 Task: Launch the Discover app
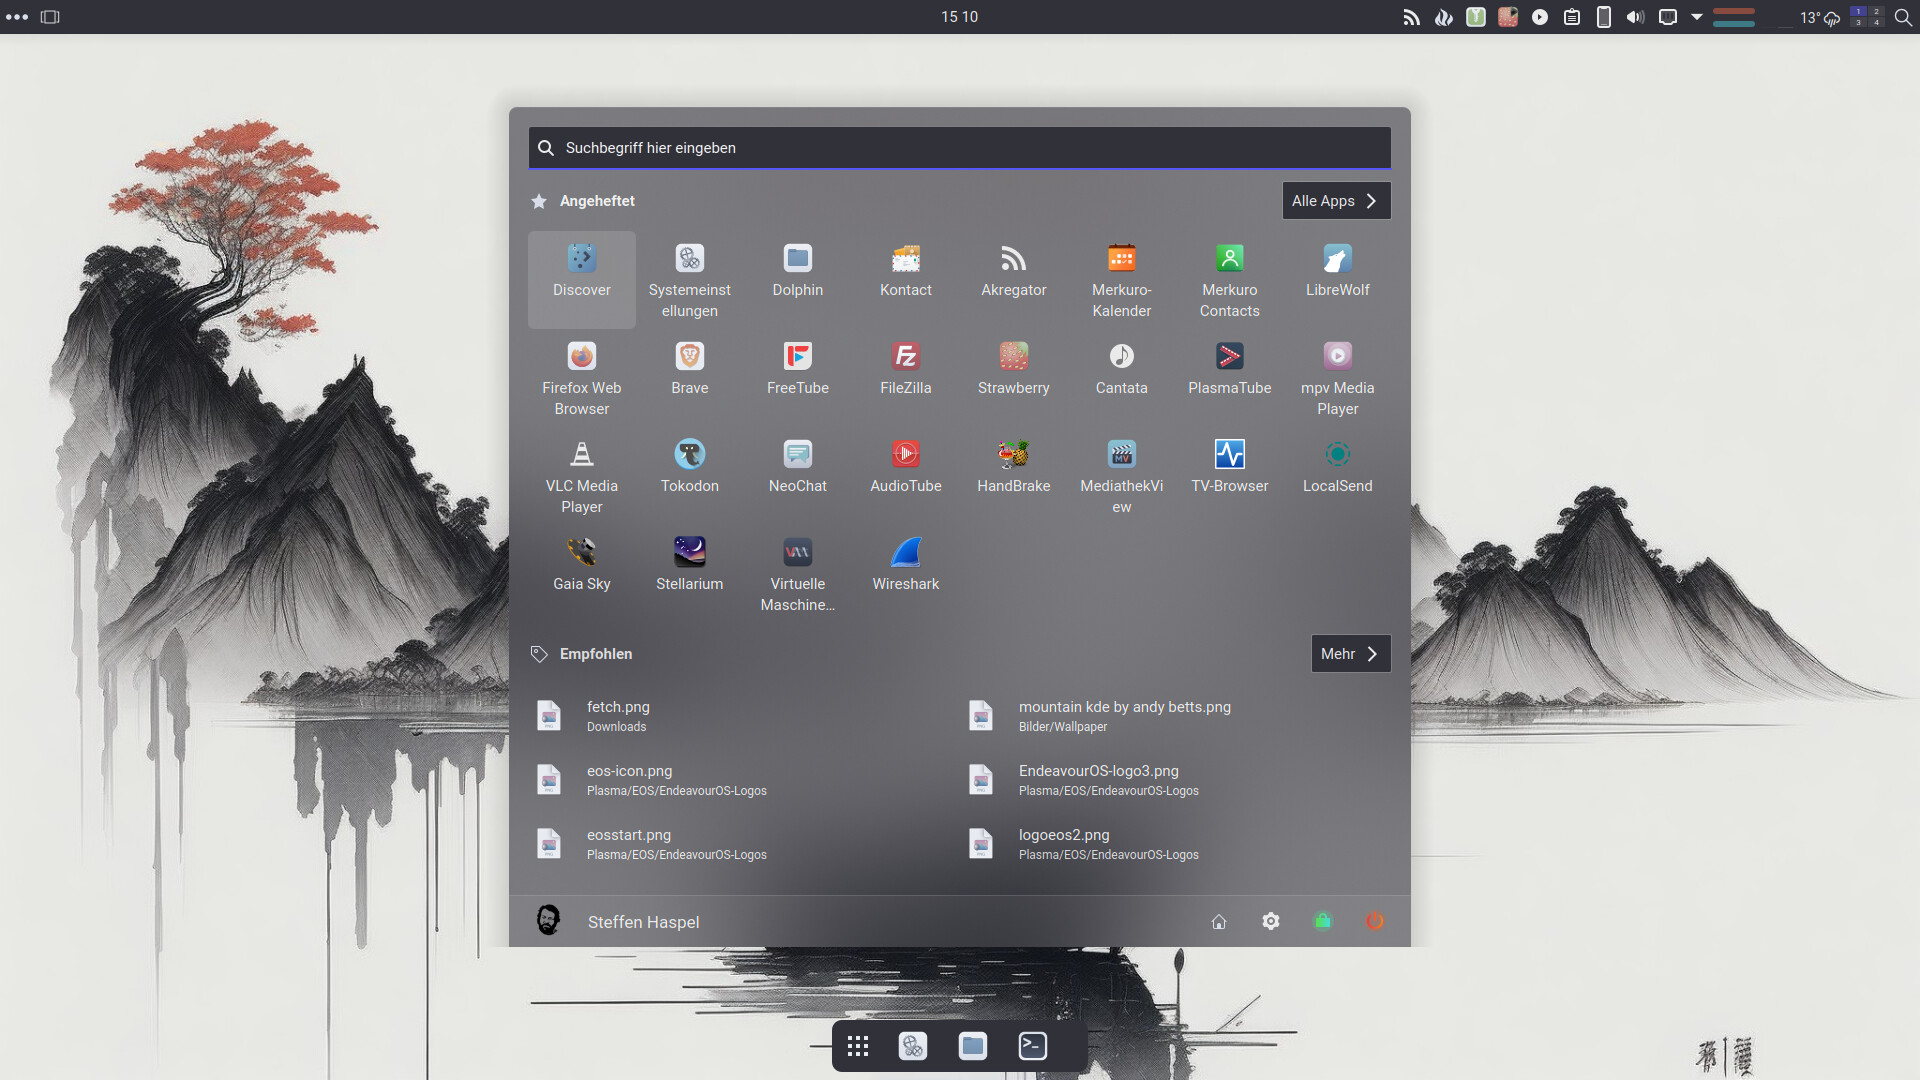click(581, 272)
